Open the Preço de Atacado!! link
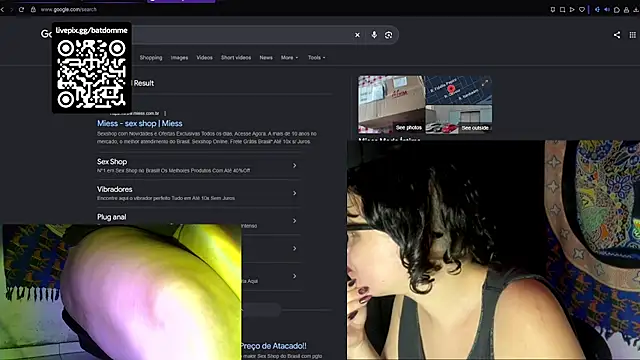 point(273,346)
